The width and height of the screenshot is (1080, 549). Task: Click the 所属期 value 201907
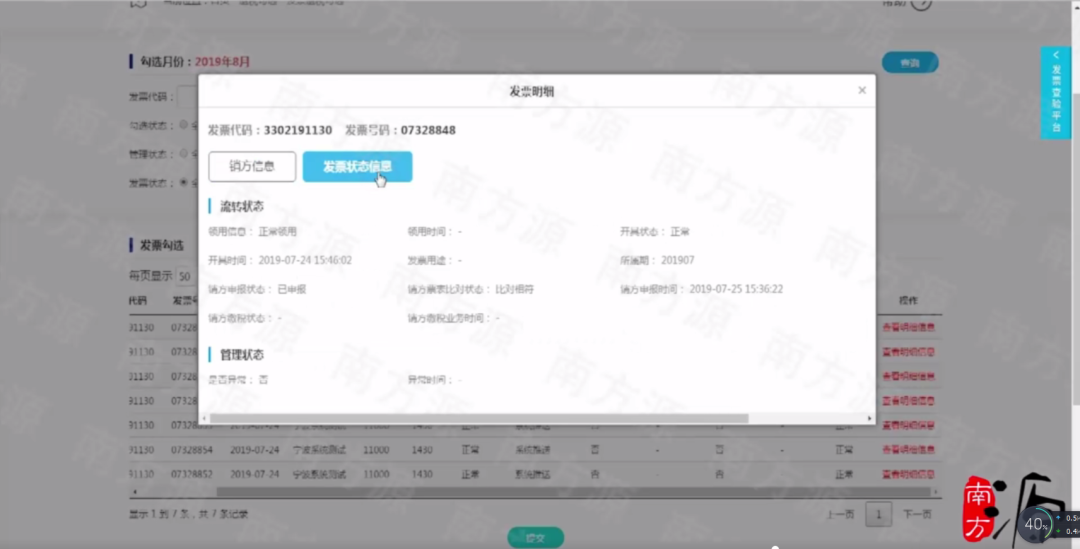pos(678,260)
